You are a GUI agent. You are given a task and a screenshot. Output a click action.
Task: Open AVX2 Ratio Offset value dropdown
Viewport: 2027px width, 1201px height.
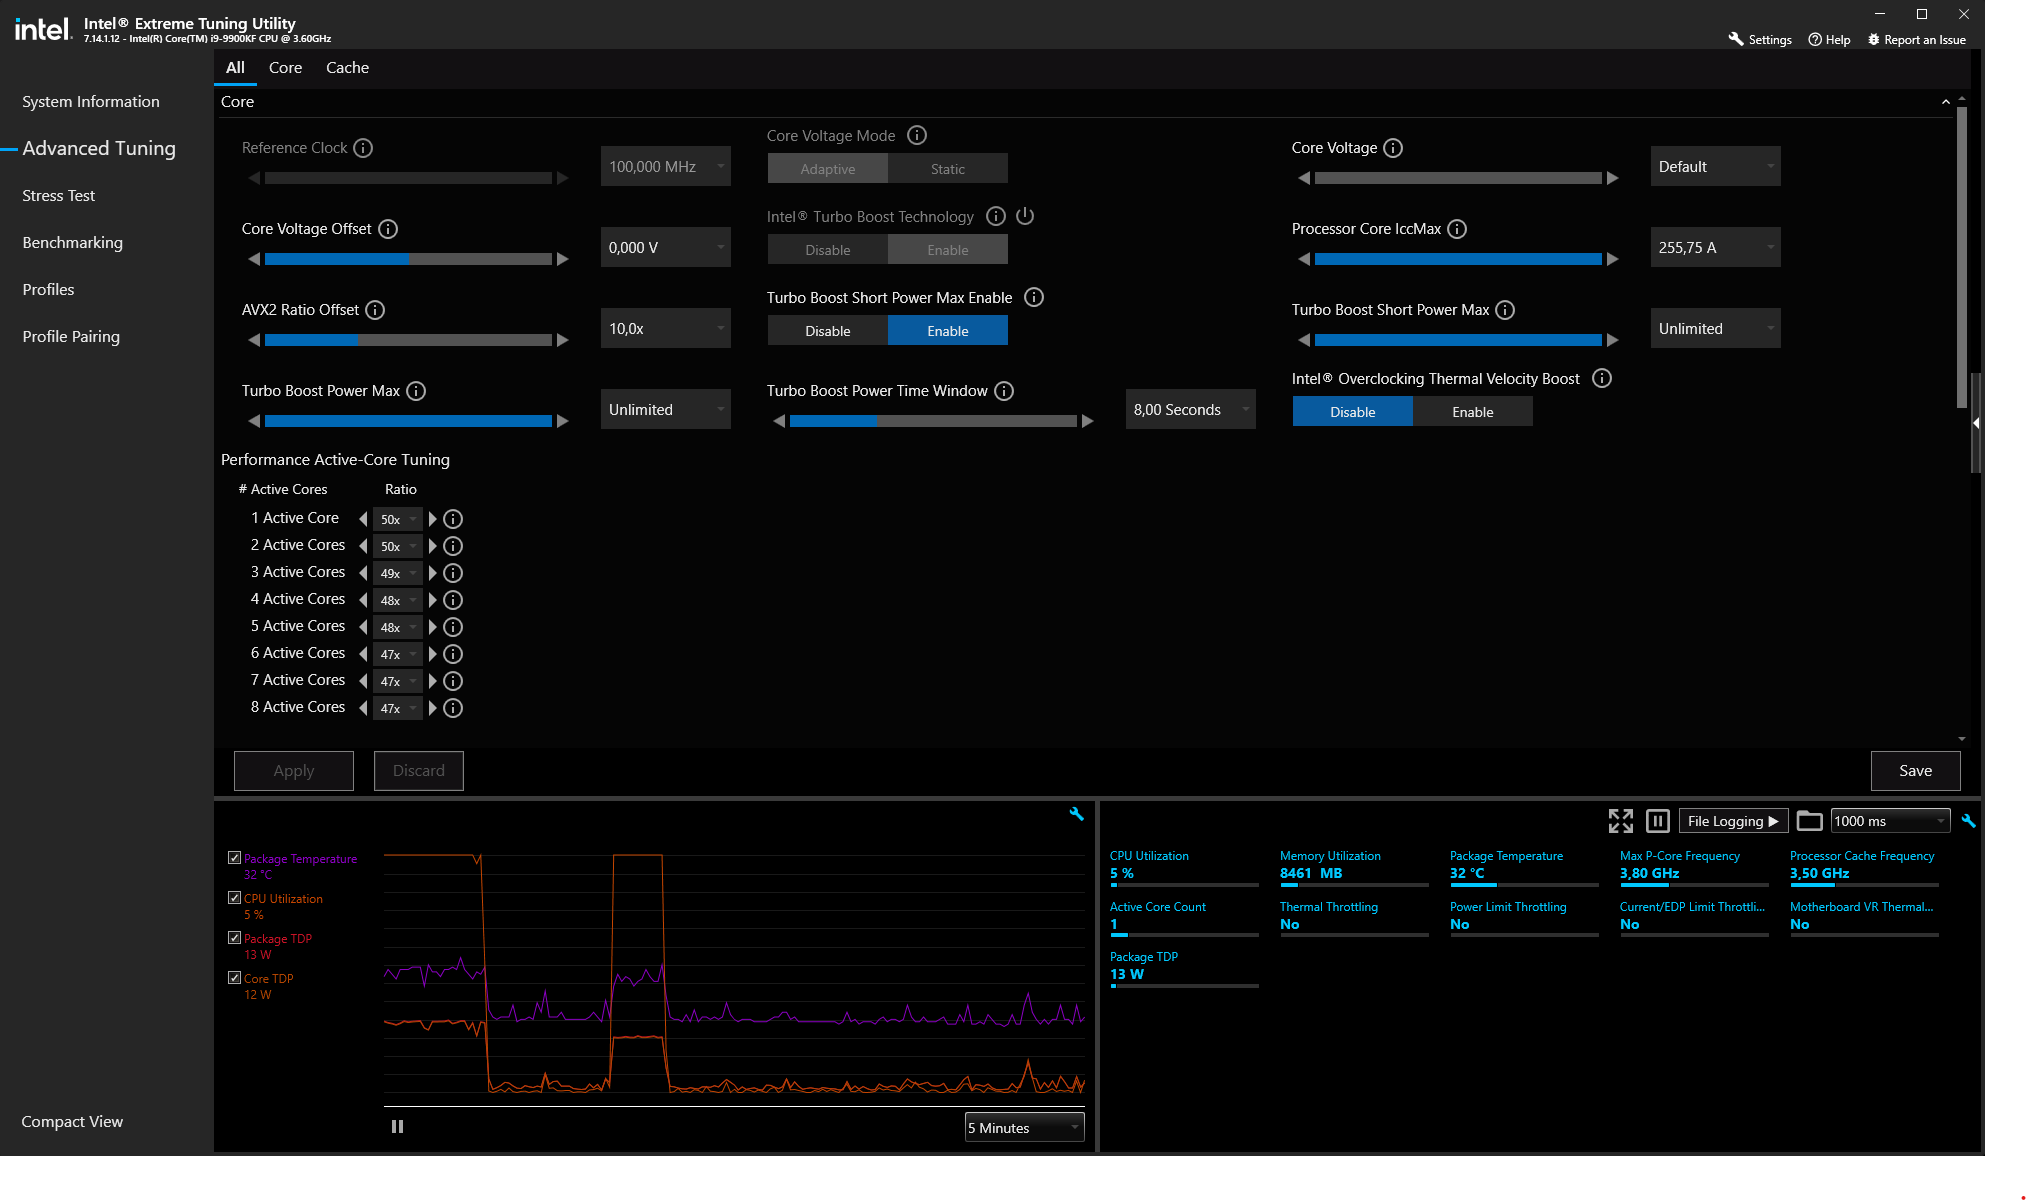[x=666, y=329]
